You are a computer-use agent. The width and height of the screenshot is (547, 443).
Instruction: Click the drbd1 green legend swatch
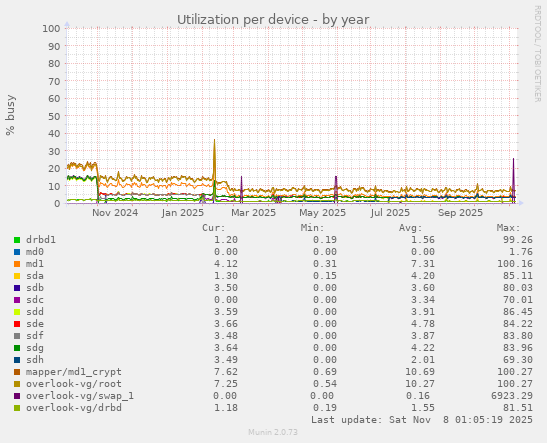click(17, 240)
